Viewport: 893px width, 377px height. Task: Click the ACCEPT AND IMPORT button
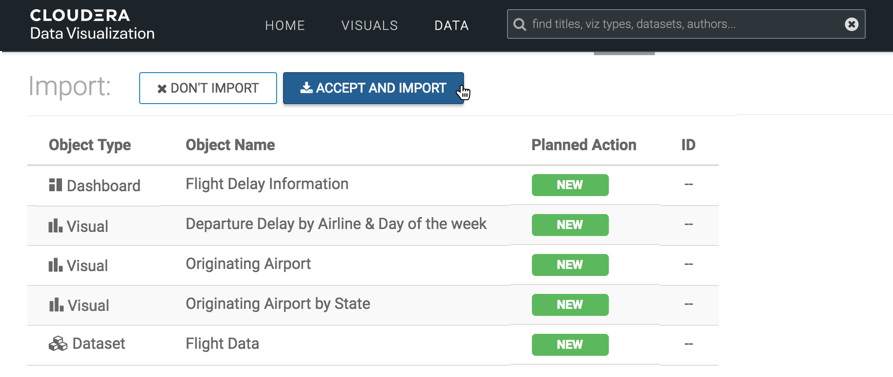pos(373,88)
